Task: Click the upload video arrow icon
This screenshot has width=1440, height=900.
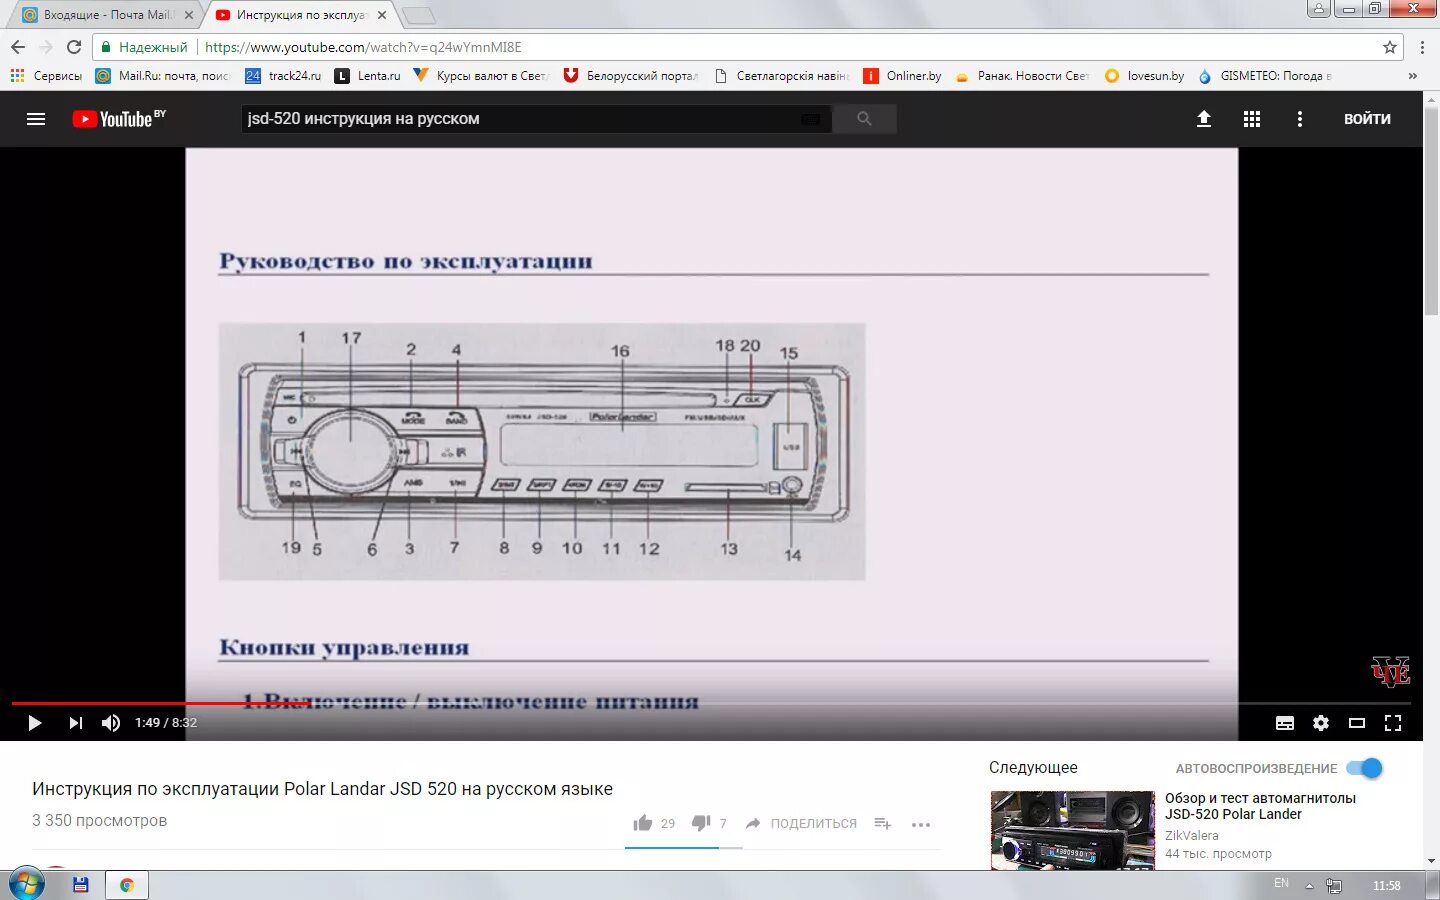Action: (1204, 119)
